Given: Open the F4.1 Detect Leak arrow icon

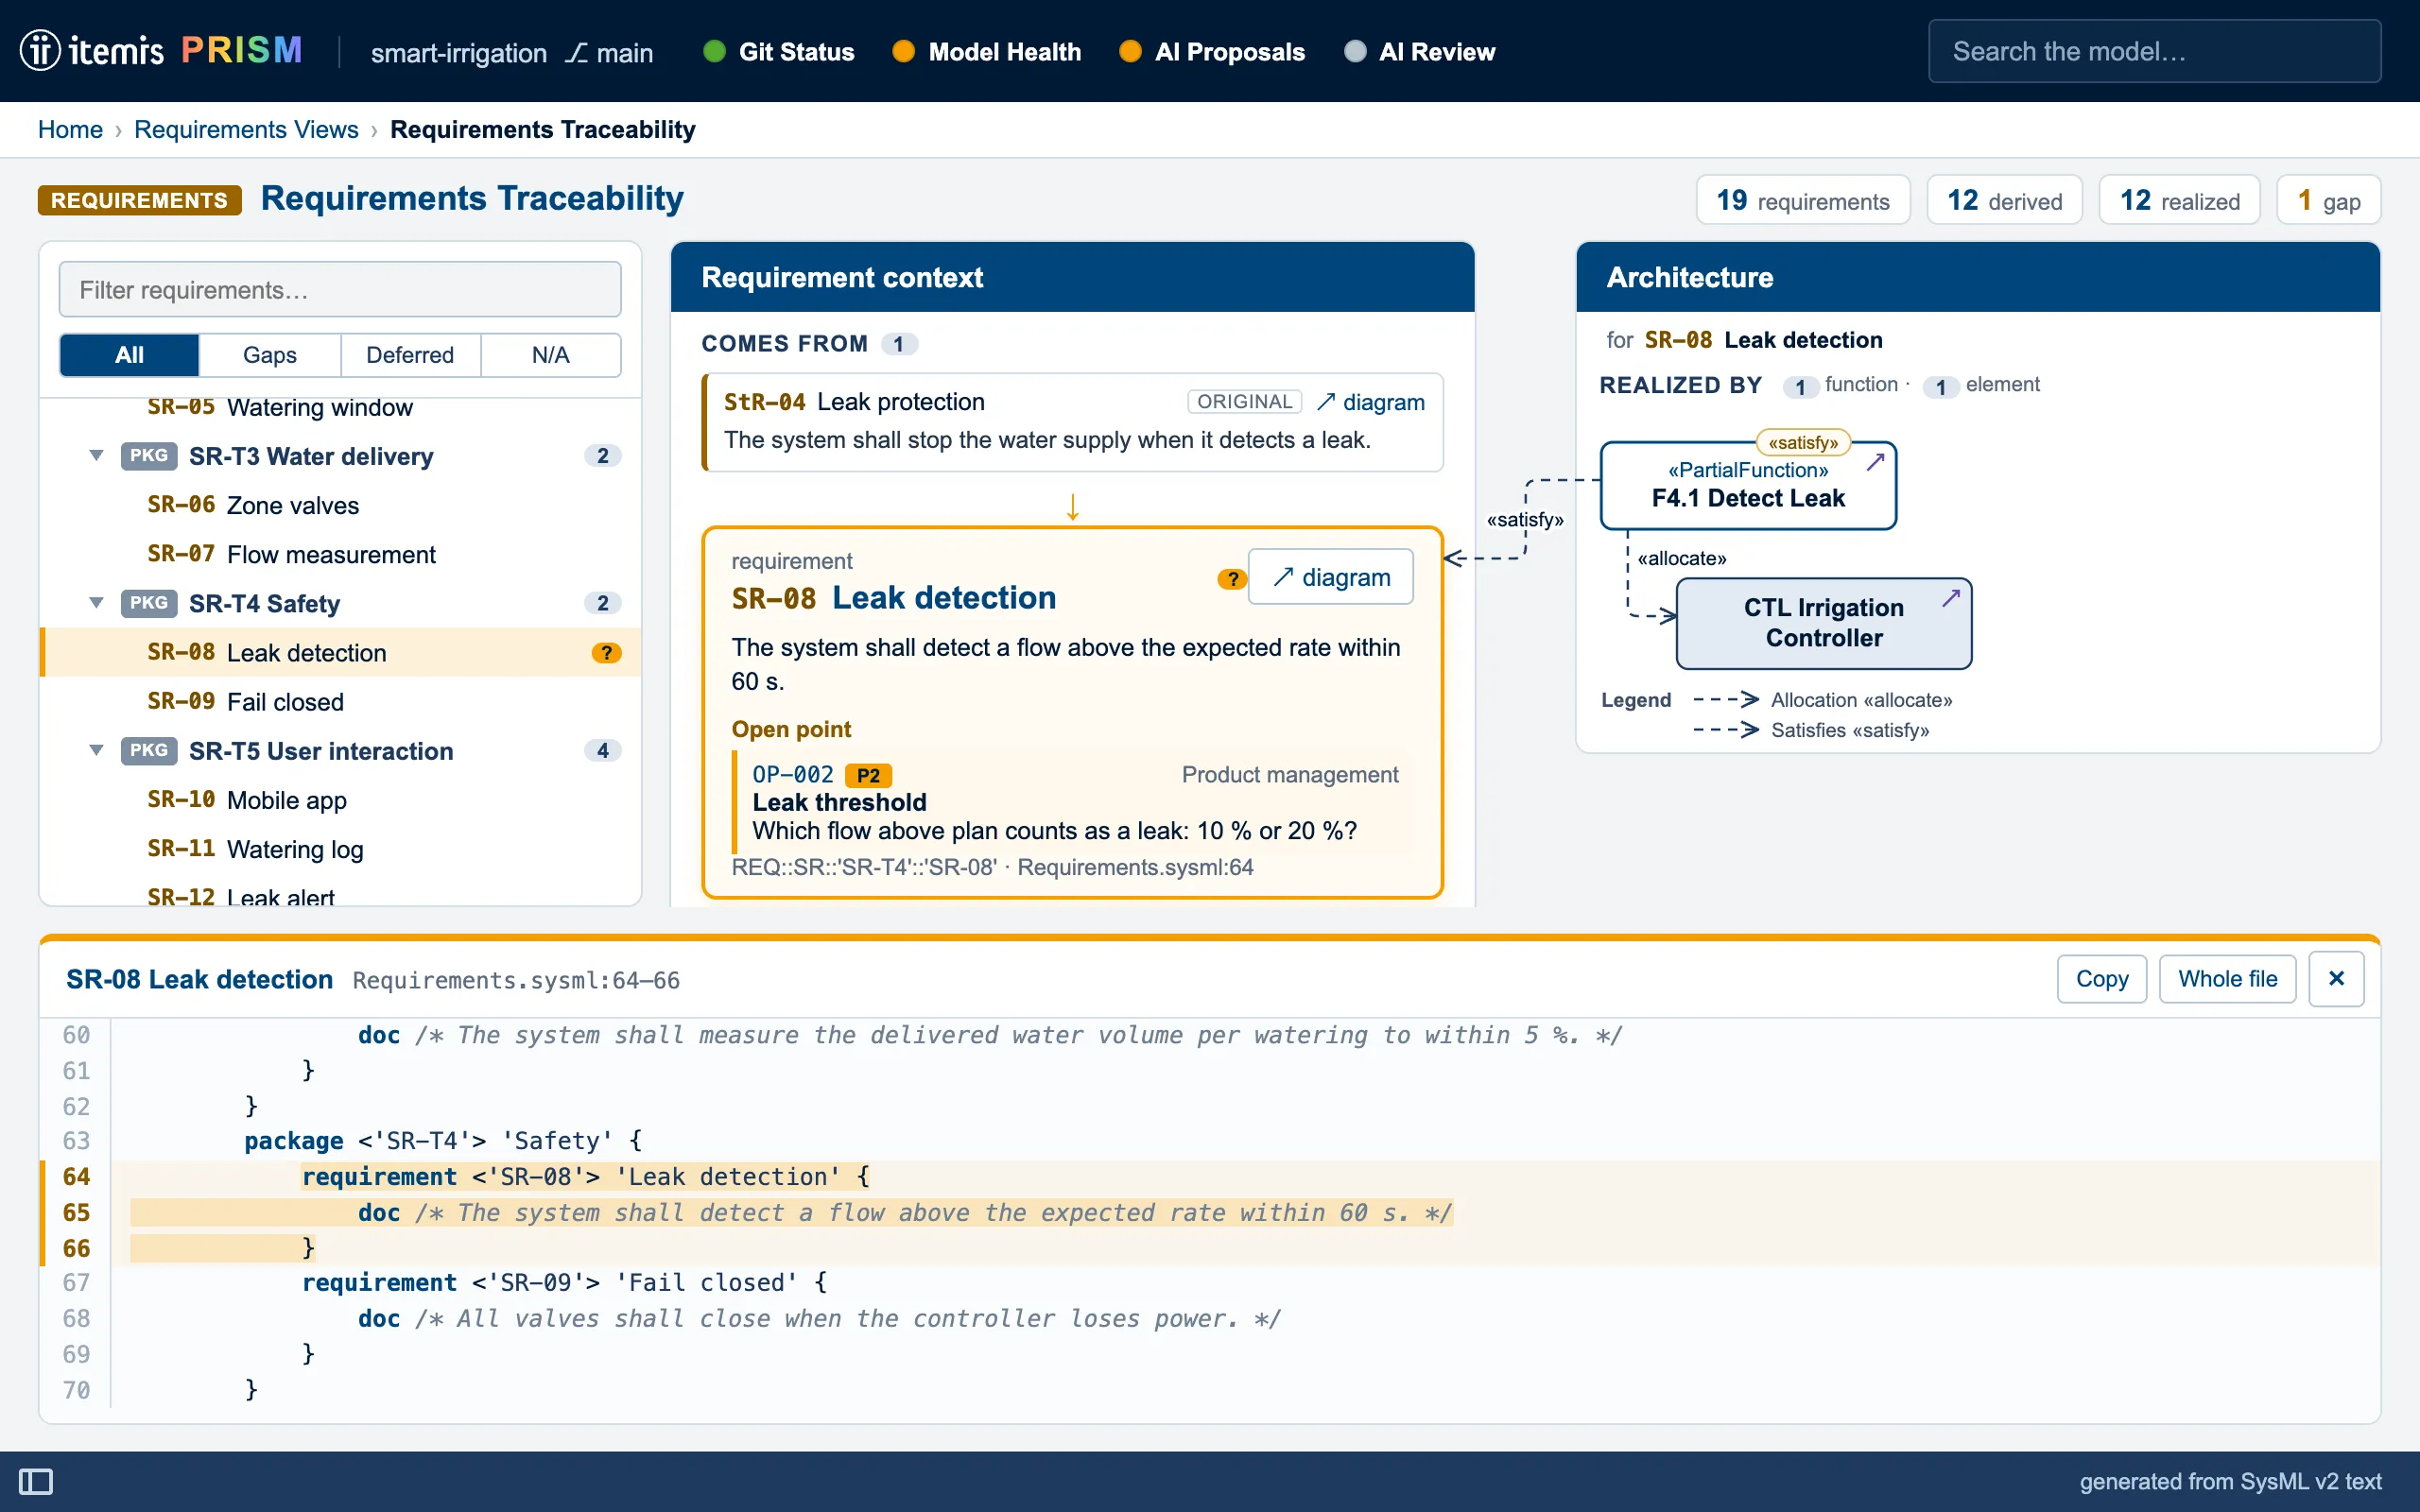Looking at the screenshot, I should [1875, 462].
